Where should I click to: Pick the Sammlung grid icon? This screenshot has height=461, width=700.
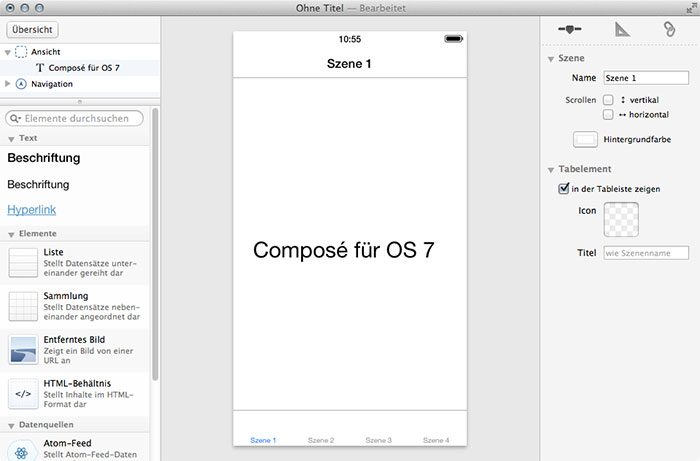point(23,306)
